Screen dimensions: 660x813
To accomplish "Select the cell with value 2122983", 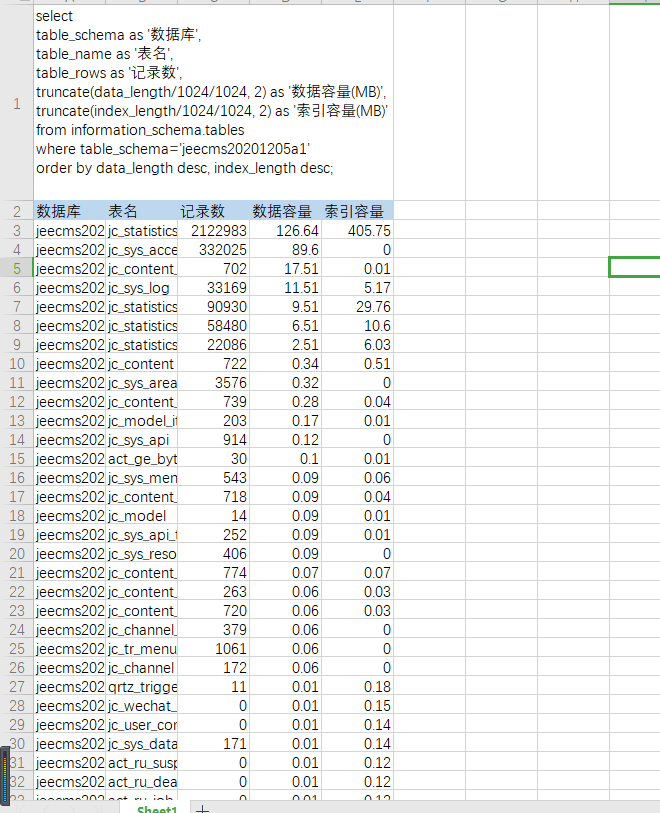I will [x=214, y=230].
